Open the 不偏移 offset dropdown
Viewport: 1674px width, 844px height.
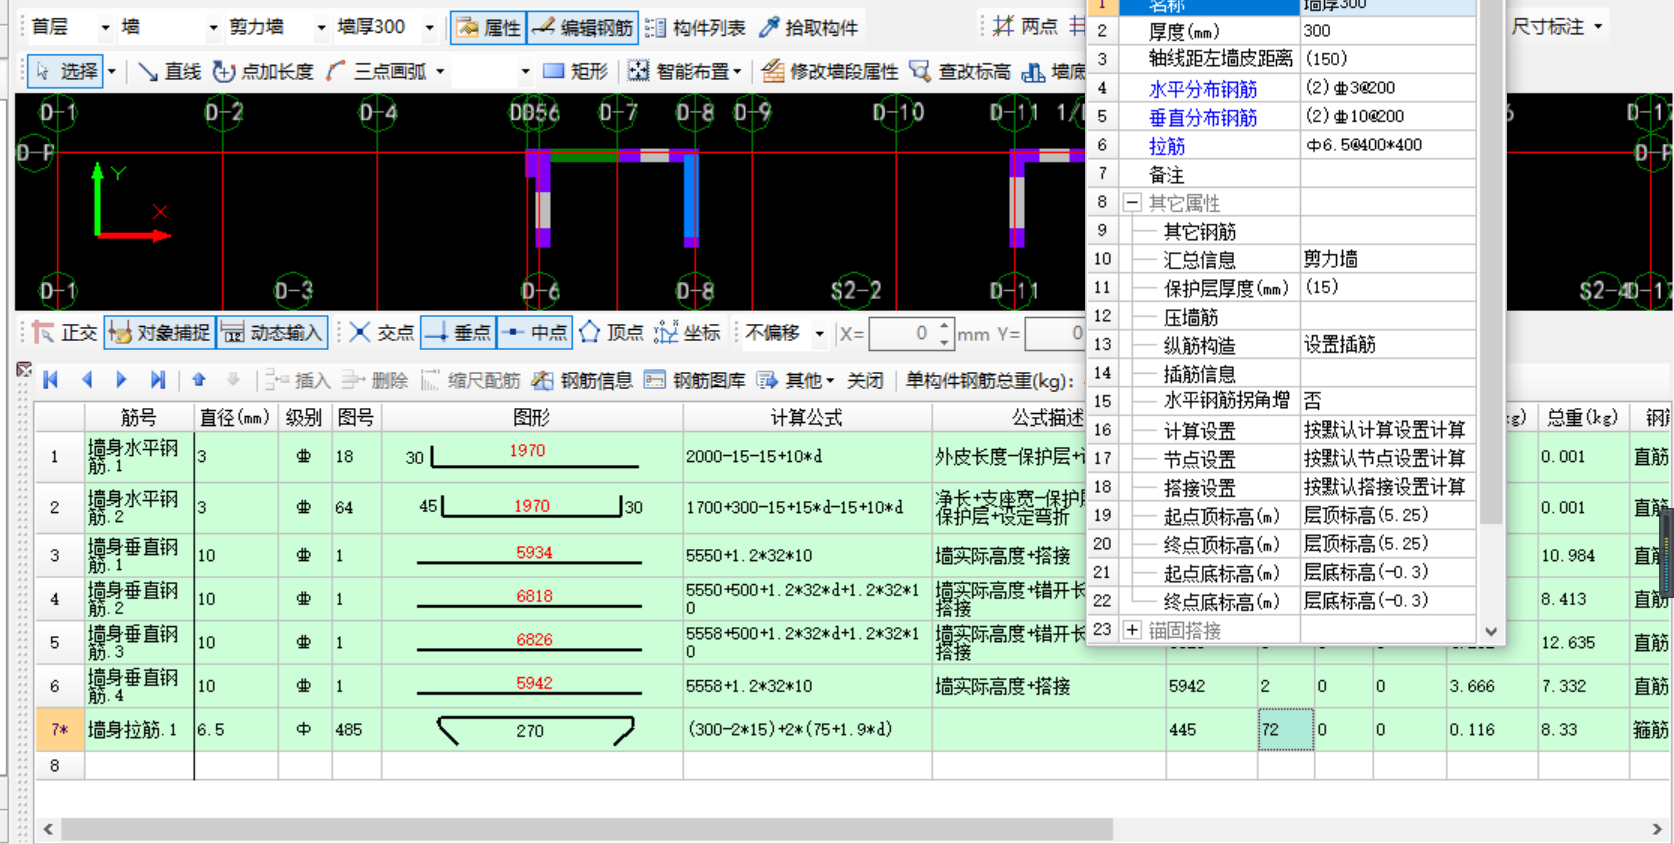[x=819, y=333]
